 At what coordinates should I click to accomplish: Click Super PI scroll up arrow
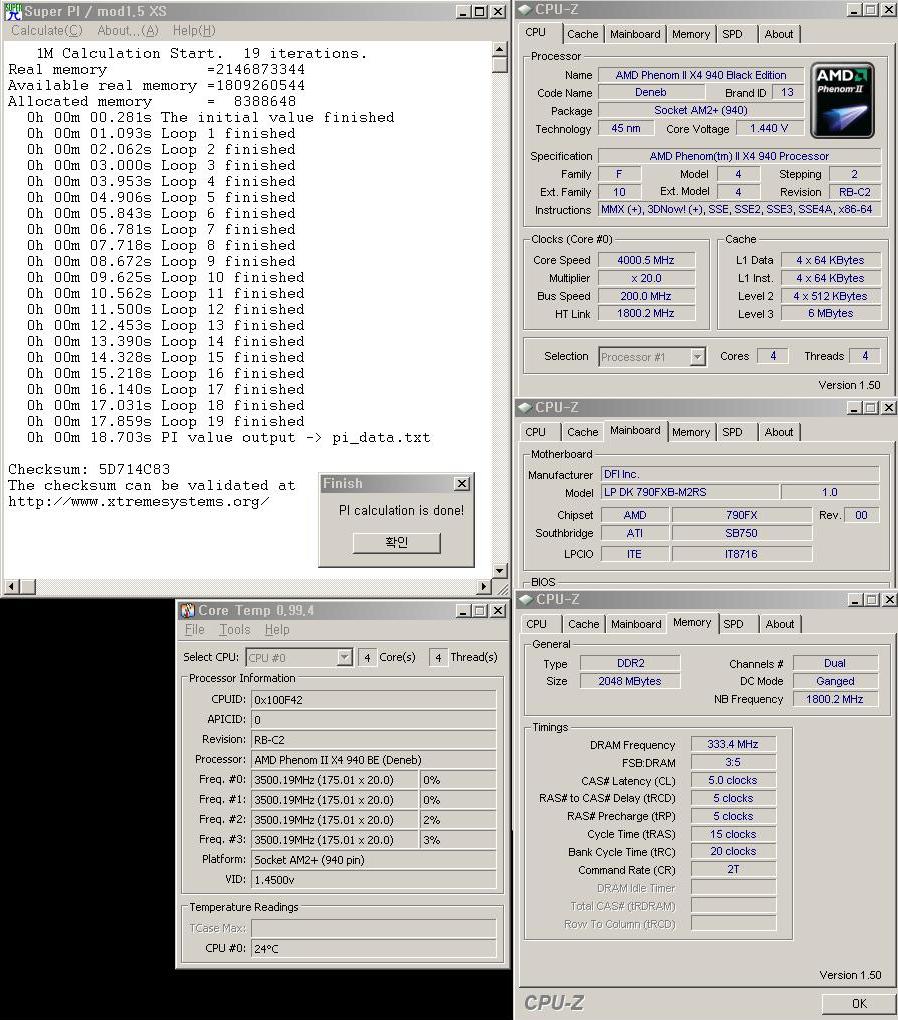coord(500,49)
